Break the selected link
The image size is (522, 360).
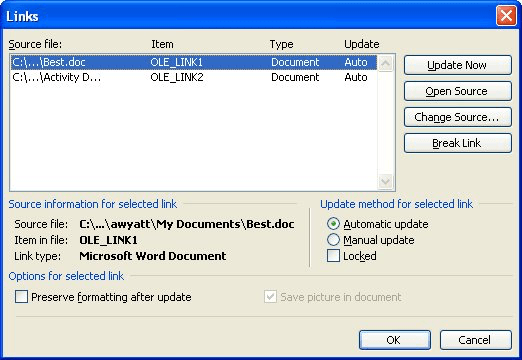(458, 143)
